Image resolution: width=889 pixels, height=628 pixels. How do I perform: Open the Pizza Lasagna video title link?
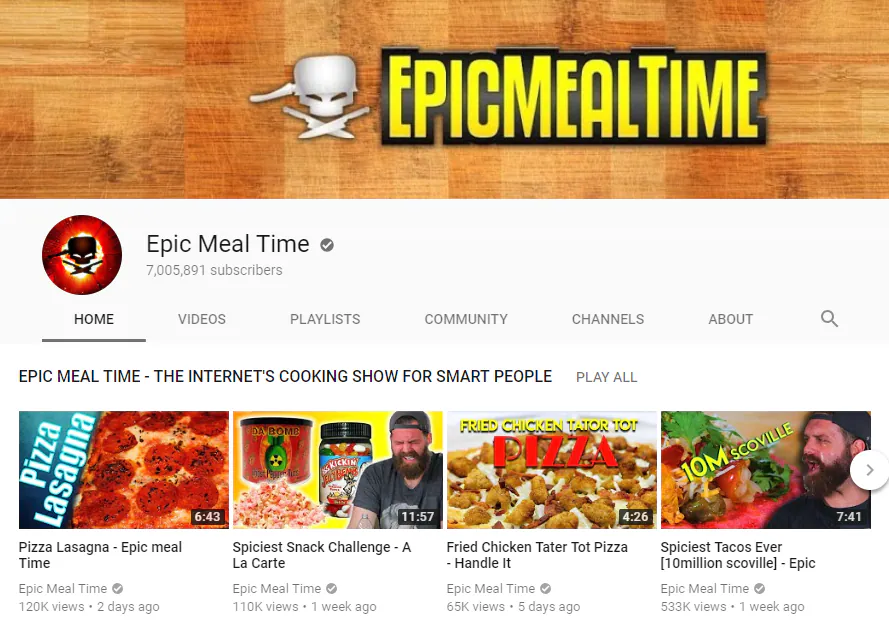100,555
